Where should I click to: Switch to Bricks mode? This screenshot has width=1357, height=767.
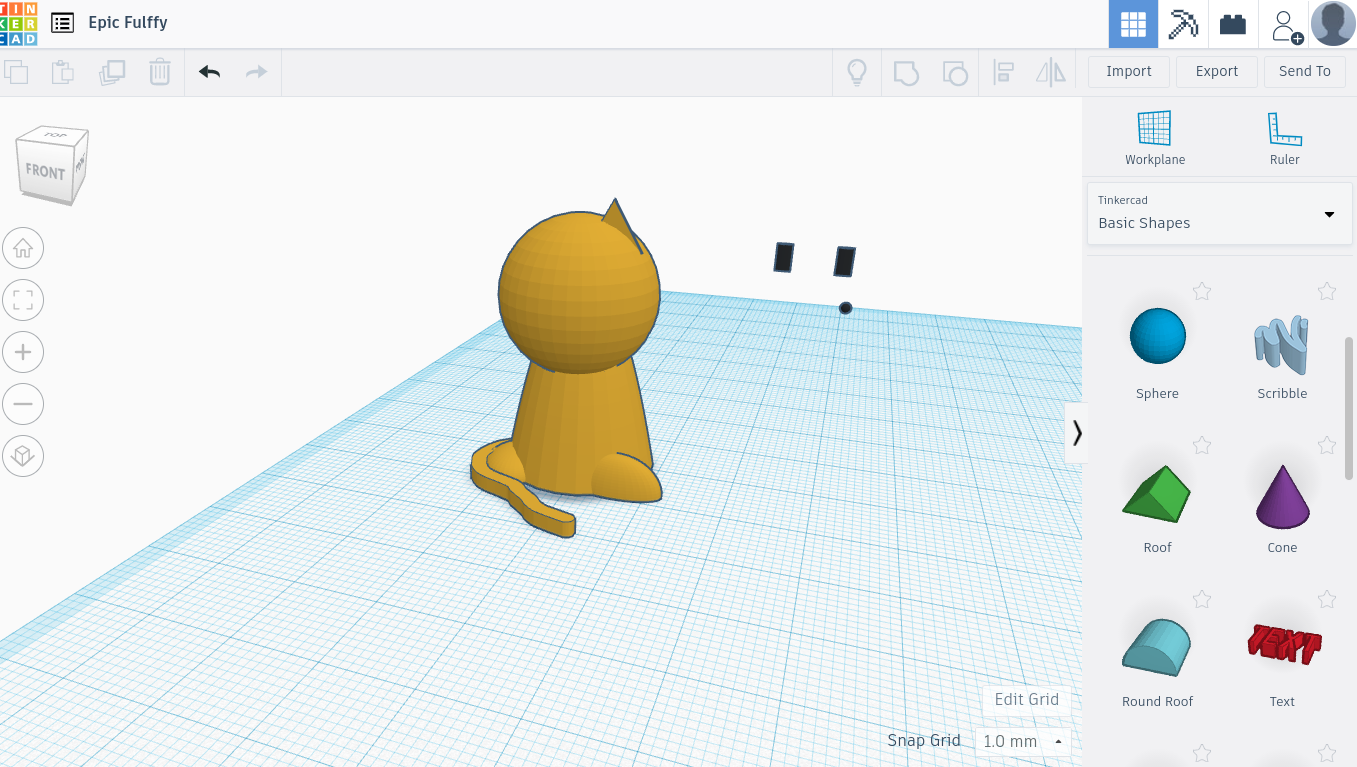pyautogui.click(x=1233, y=24)
